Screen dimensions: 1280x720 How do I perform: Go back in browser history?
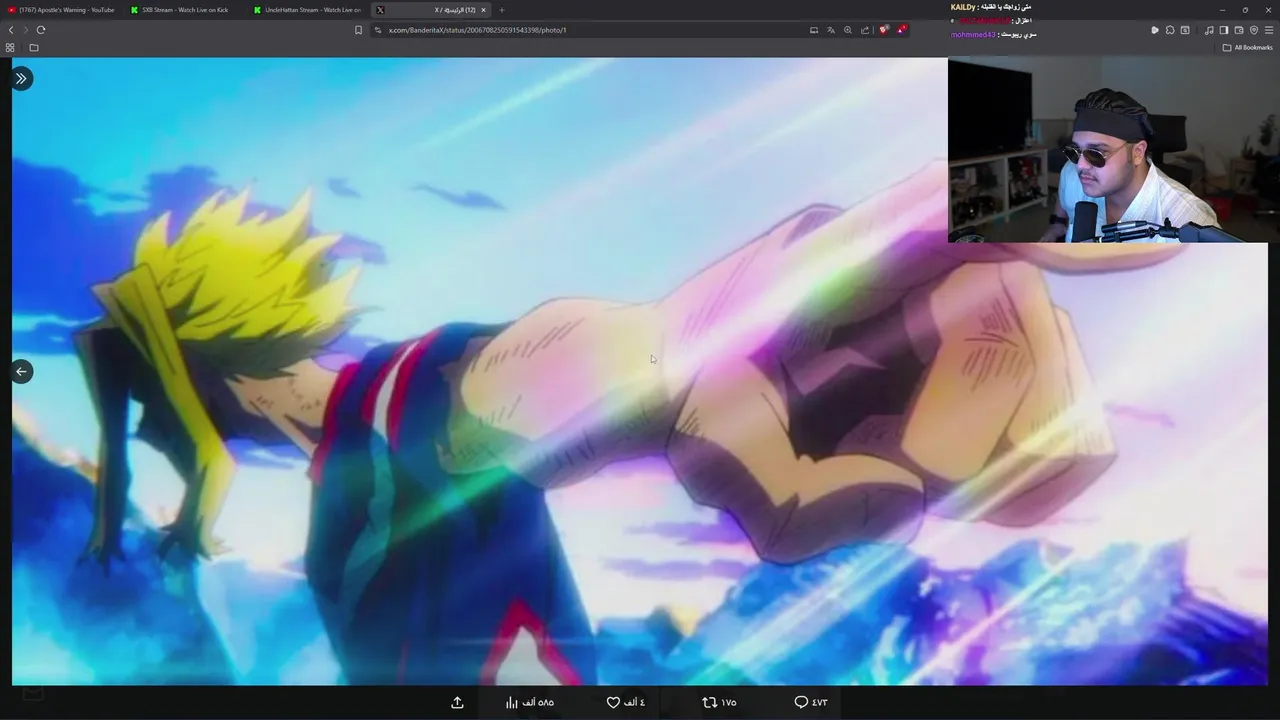tap(12, 30)
